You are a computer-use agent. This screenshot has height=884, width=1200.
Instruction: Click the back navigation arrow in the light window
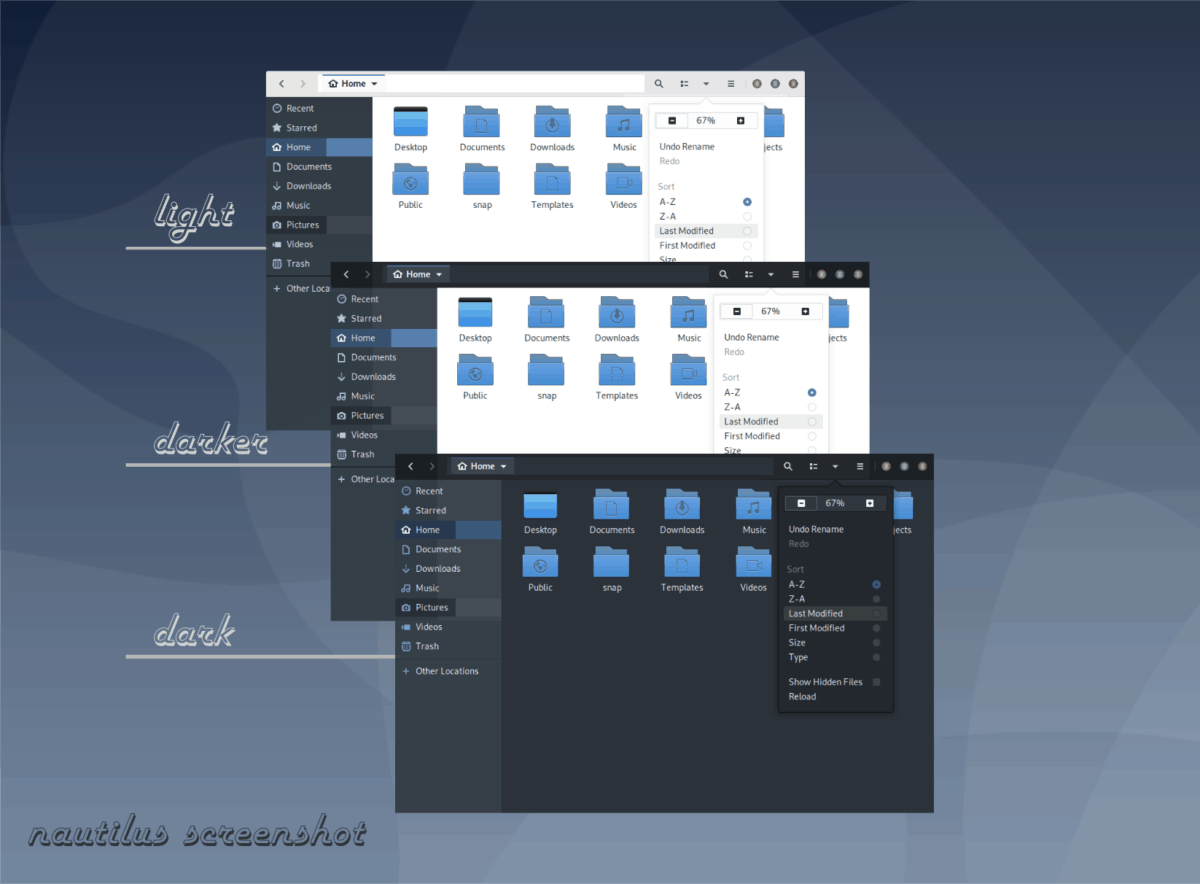pos(281,83)
